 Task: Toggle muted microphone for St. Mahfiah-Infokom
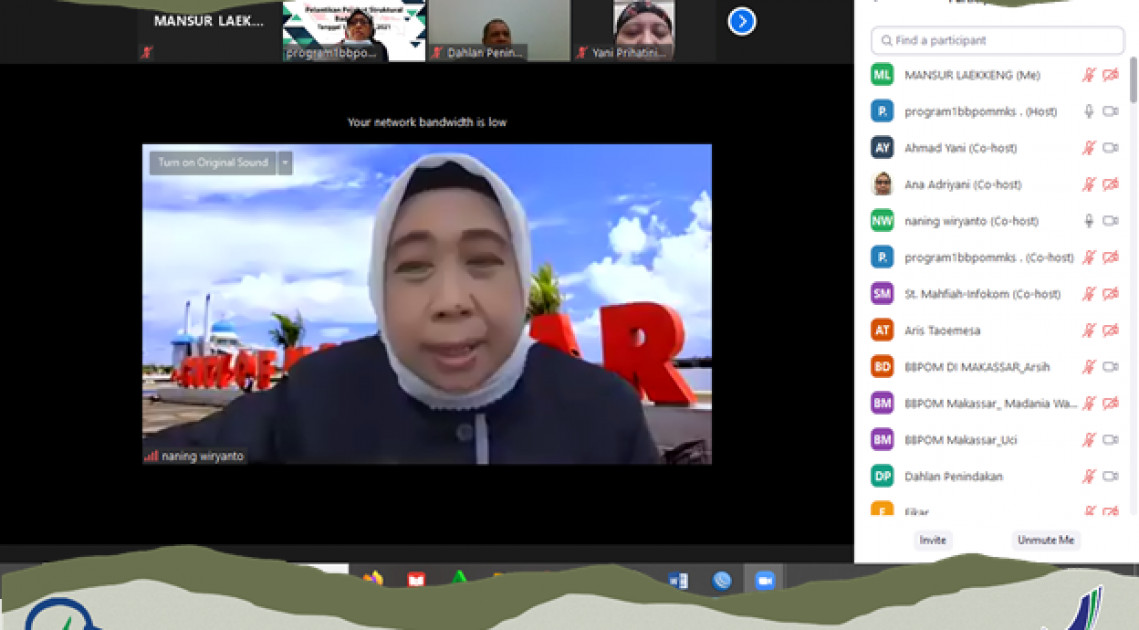click(x=1088, y=294)
